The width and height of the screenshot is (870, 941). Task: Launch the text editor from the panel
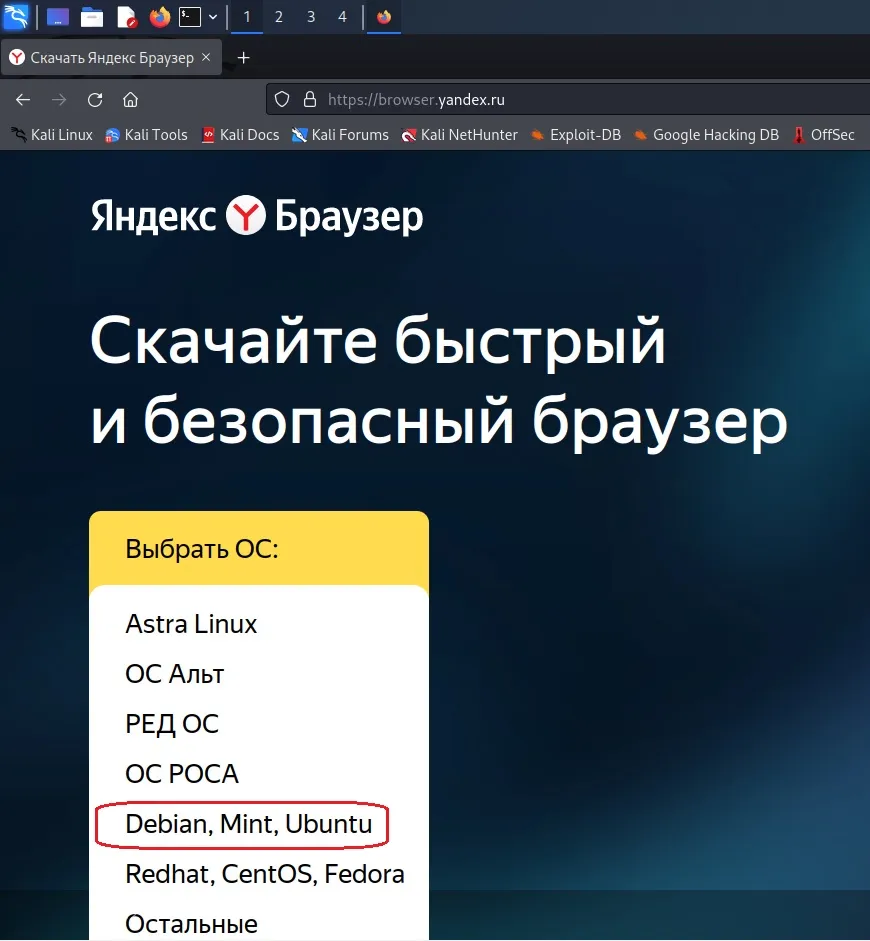(126, 17)
